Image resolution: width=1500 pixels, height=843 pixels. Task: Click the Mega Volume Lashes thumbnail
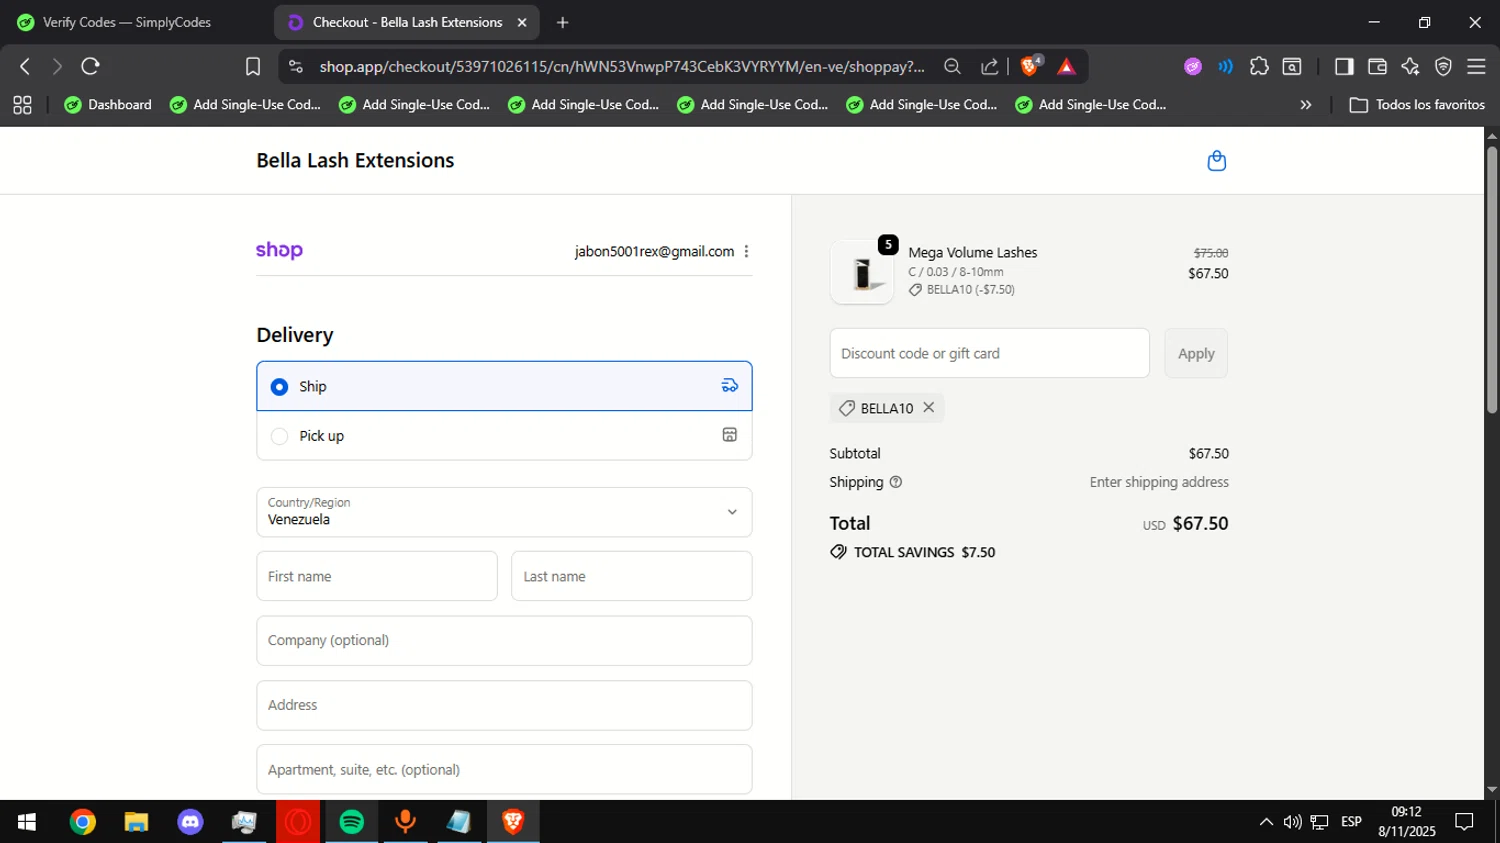click(x=862, y=272)
